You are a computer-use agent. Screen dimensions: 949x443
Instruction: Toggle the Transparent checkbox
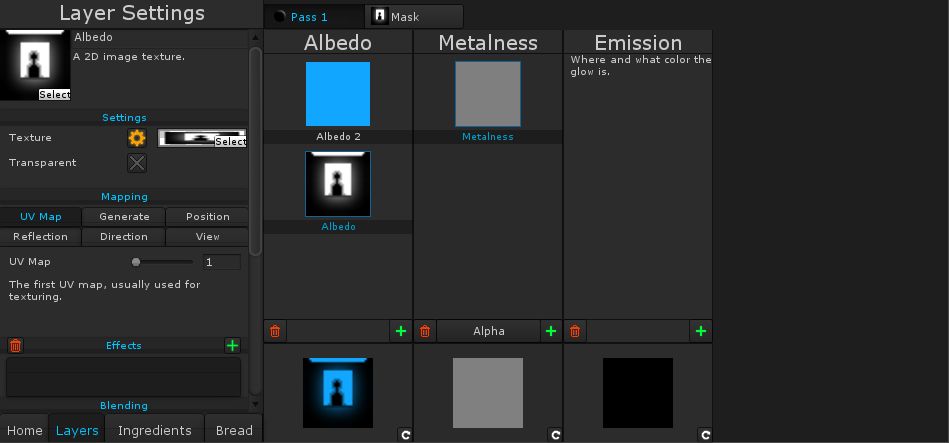[137, 163]
